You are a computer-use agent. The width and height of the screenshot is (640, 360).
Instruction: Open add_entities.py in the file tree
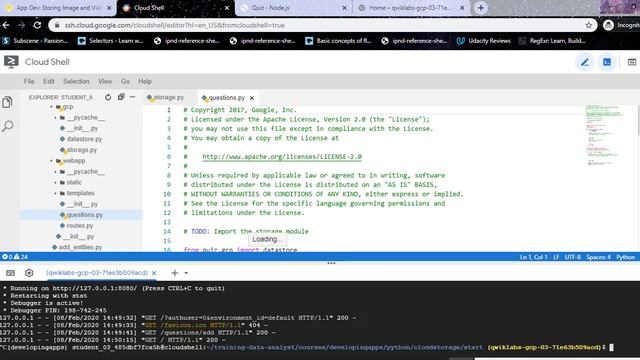point(80,247)
